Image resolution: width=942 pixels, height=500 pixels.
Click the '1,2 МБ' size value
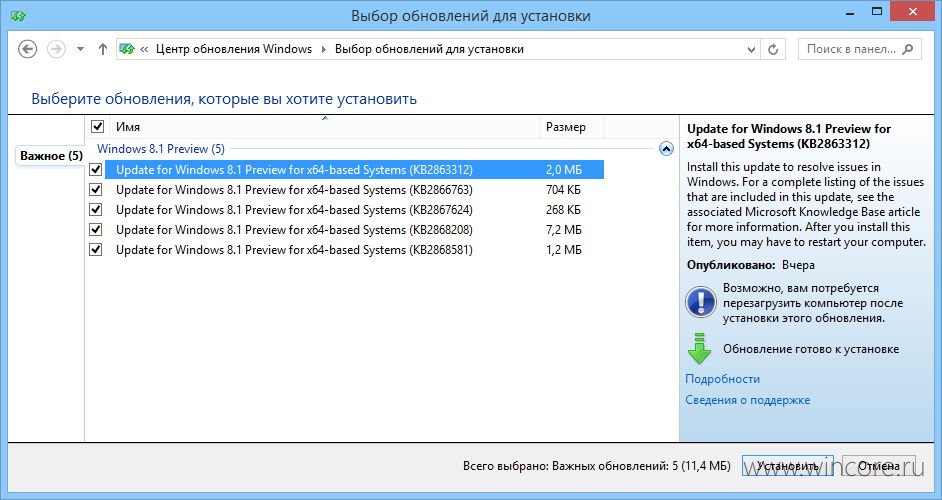(564, 249)
